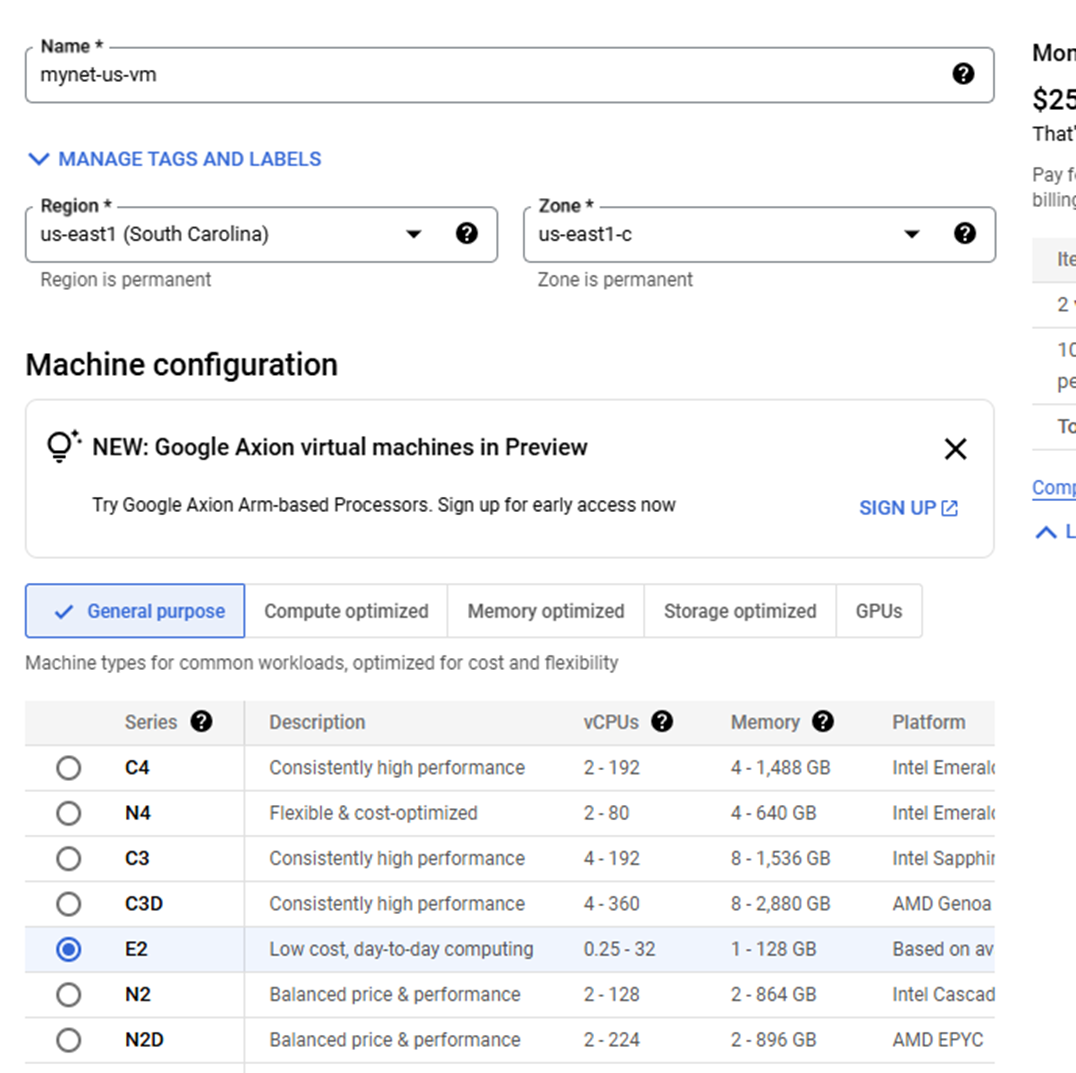Select the C3D series radio button

pos(69,904)
